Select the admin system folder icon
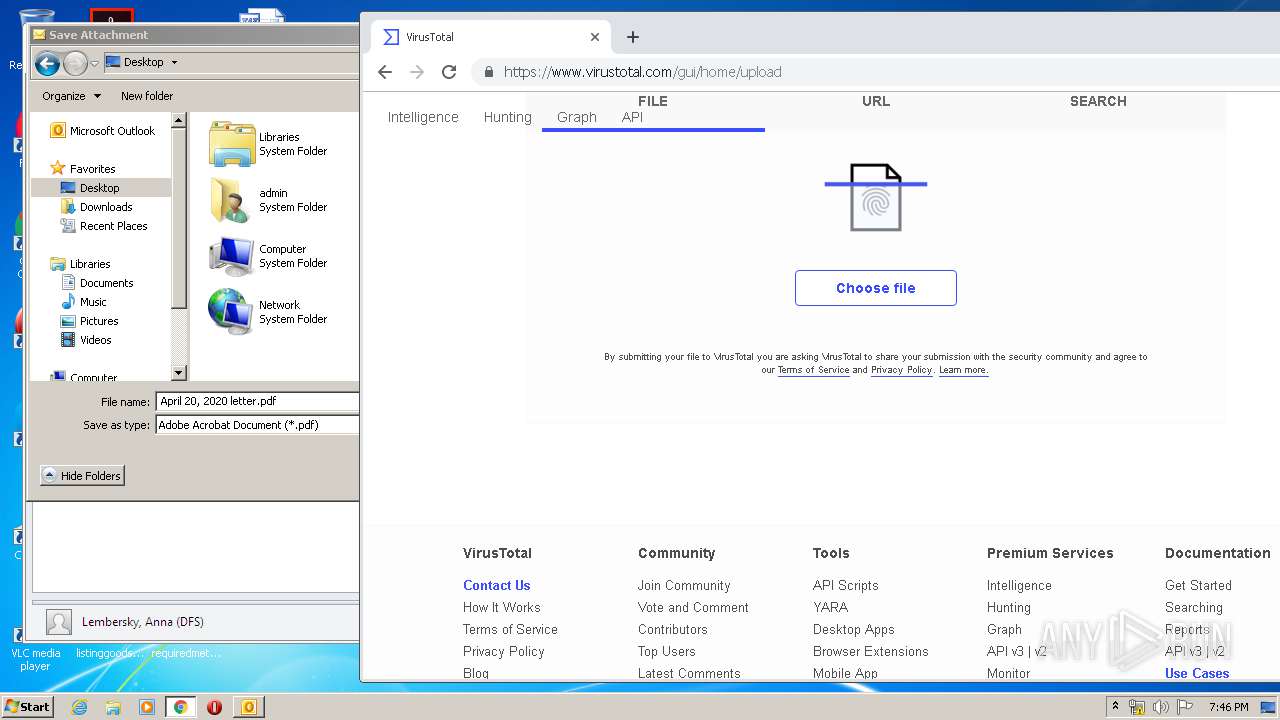The image size is (1280, 720). (232, 200)
